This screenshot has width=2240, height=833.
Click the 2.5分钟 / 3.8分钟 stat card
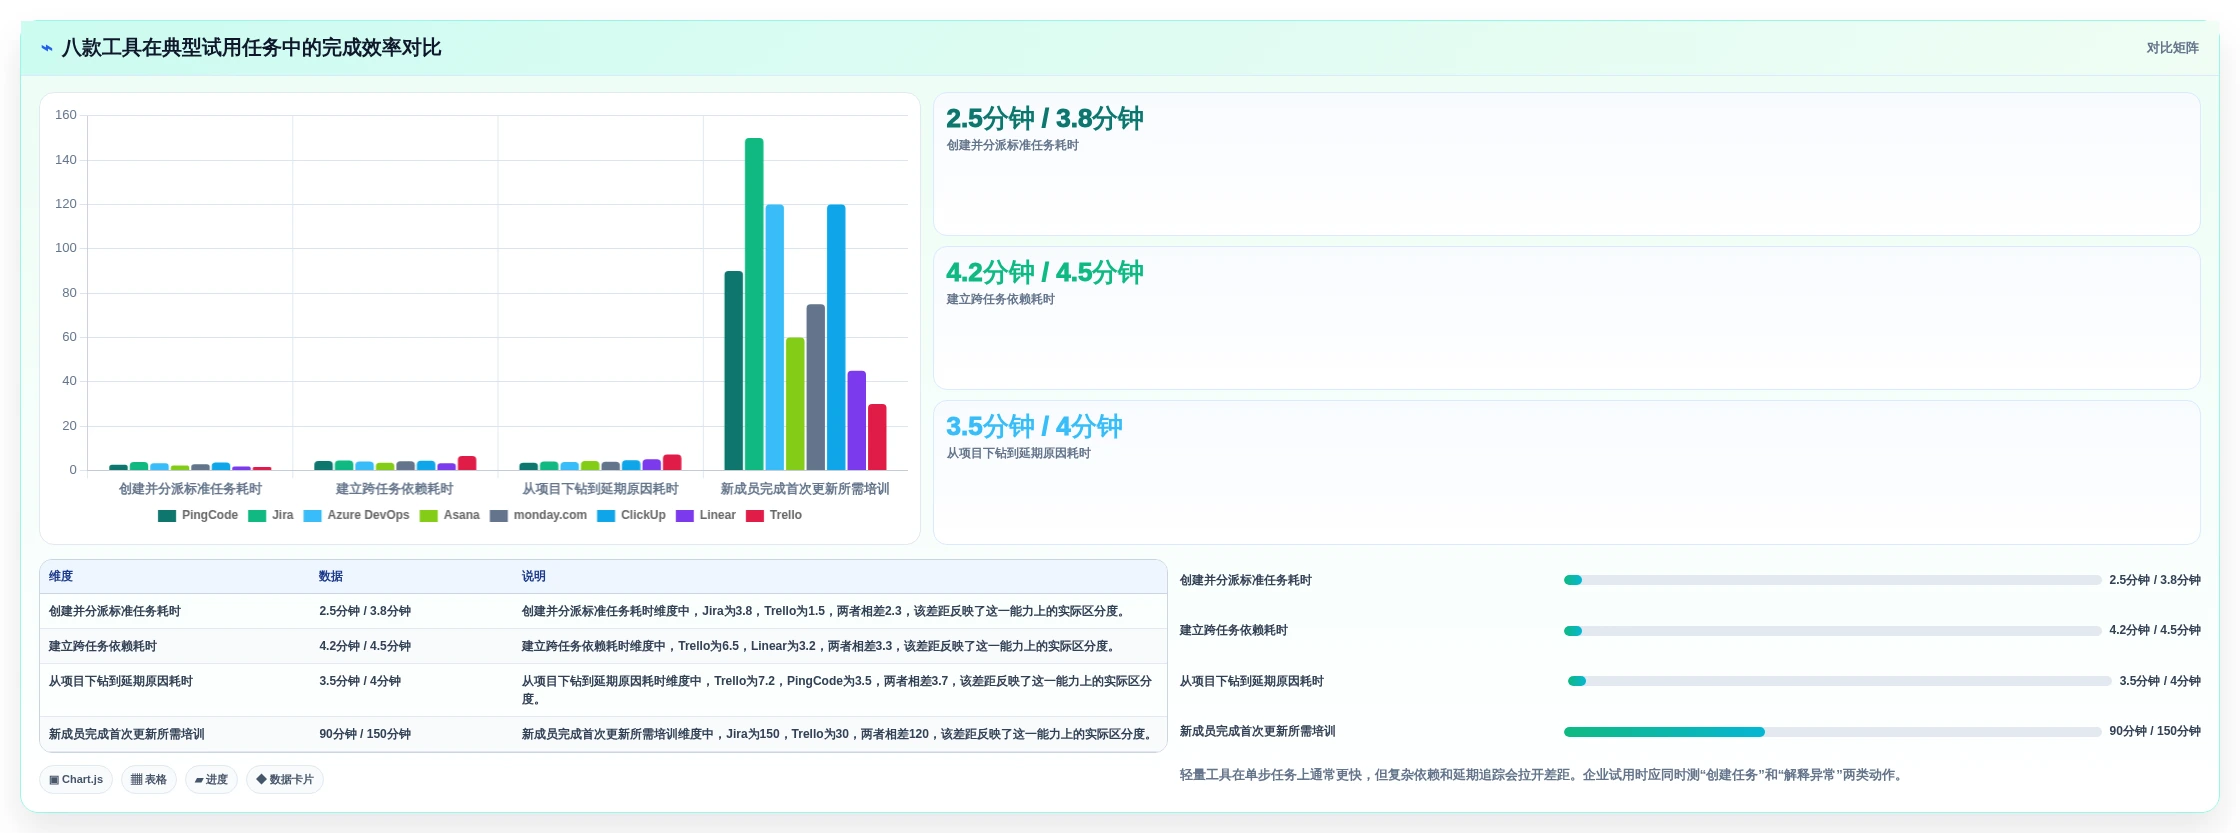[1567, 164]
